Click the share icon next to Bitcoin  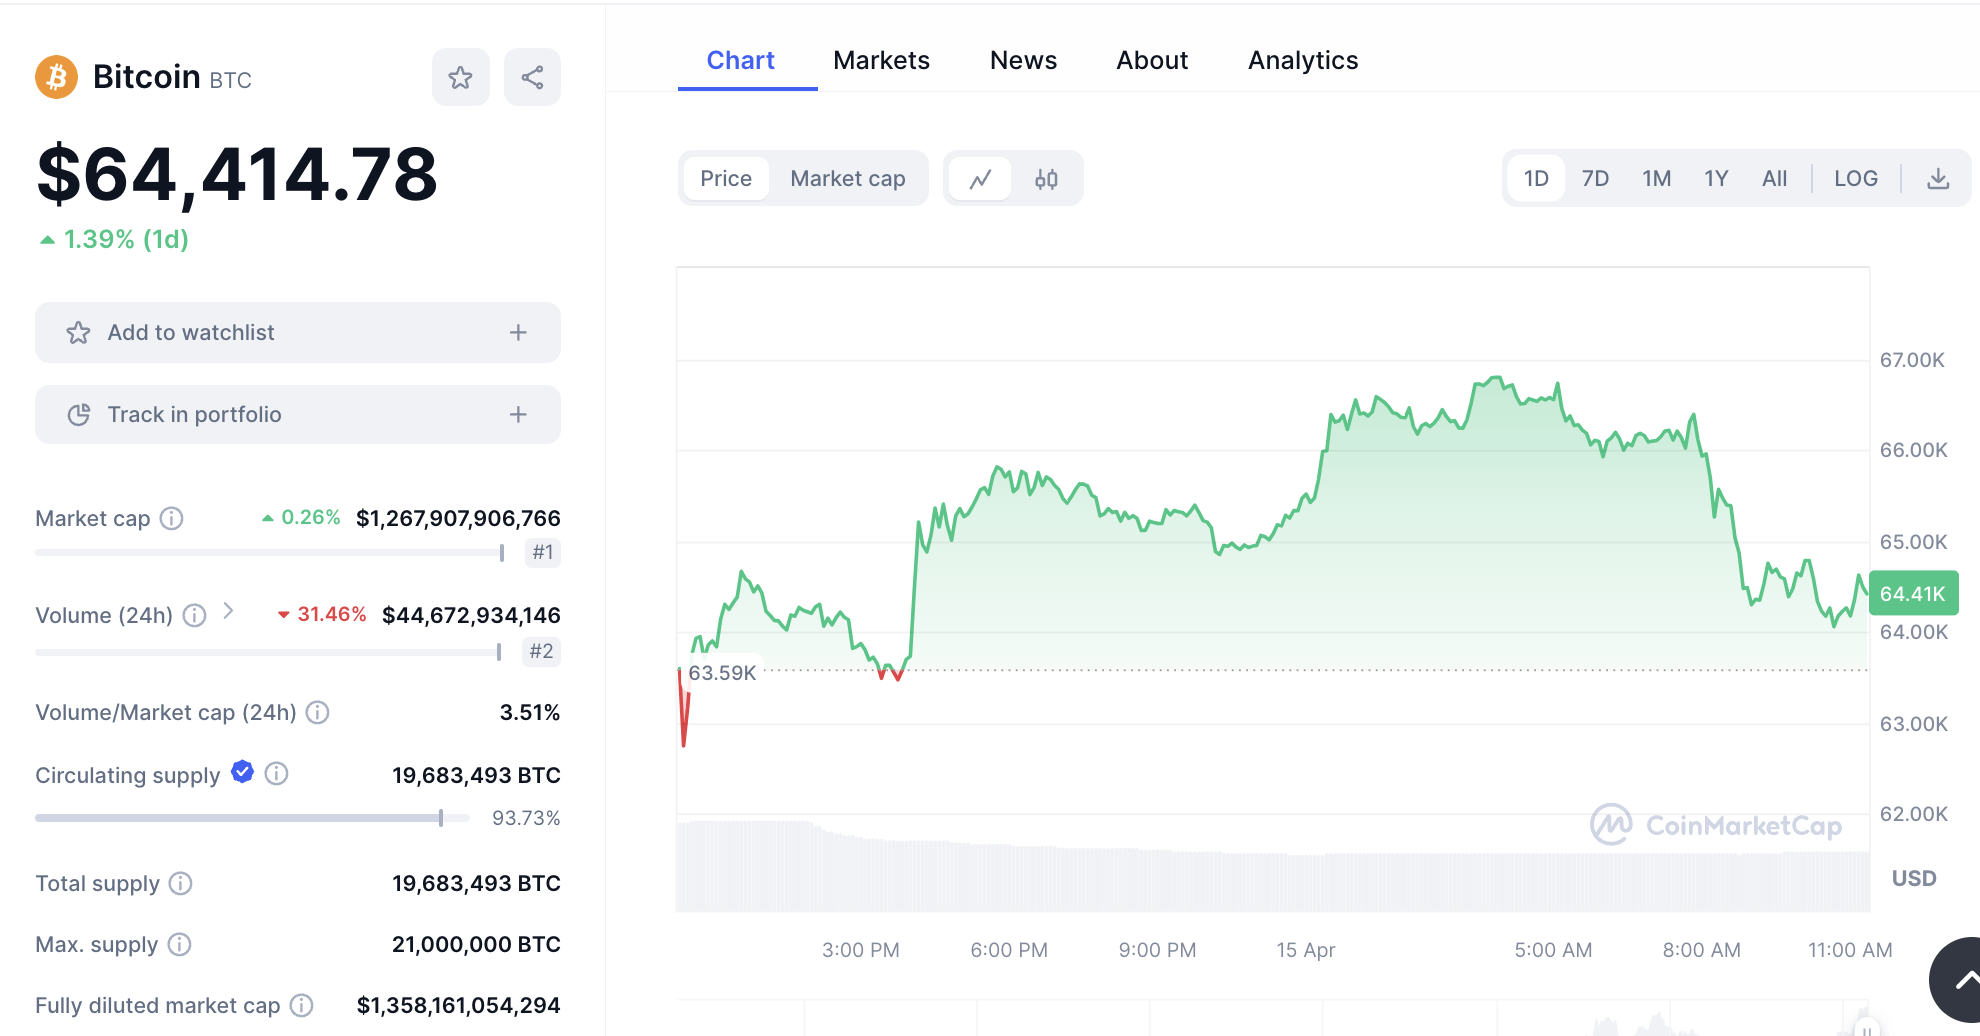point(532,78)
